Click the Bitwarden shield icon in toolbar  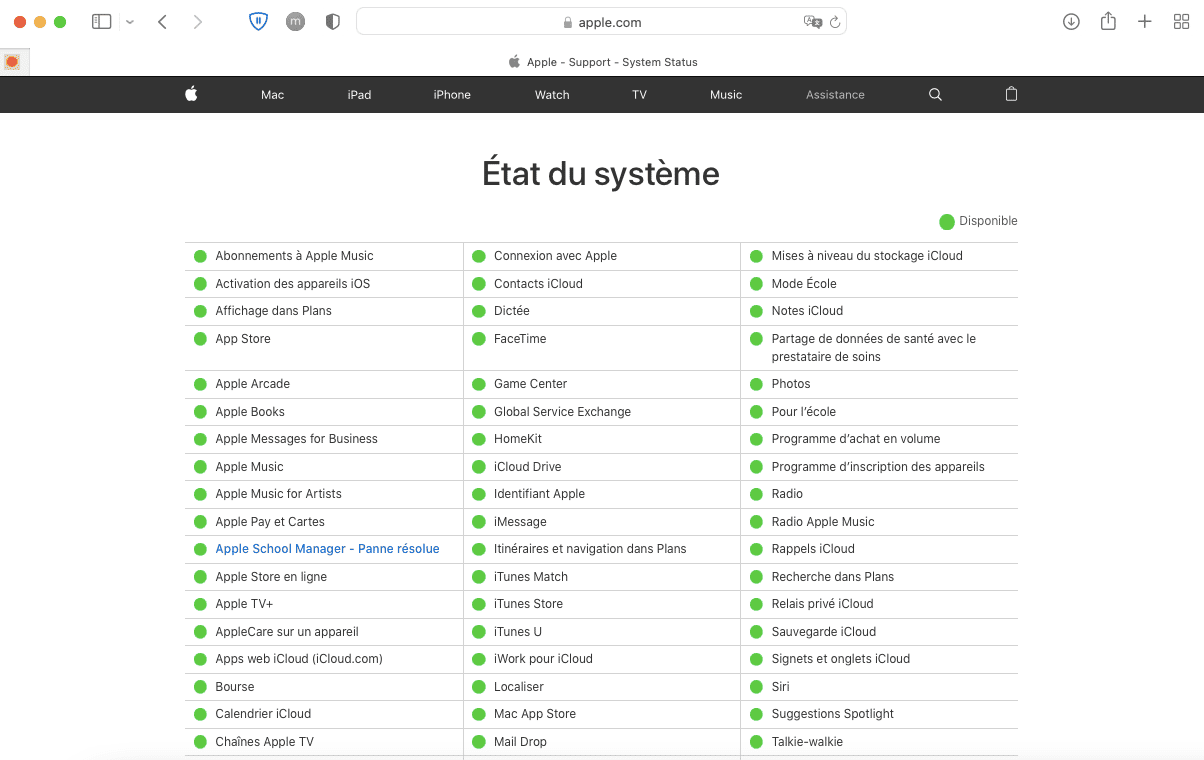(x=258, y=22)
